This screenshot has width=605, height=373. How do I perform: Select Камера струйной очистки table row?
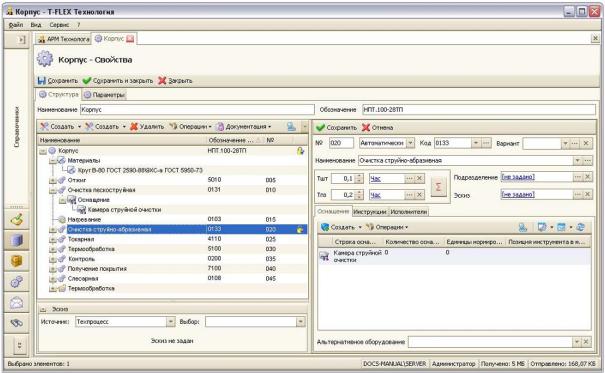click(x=454, y=256)
